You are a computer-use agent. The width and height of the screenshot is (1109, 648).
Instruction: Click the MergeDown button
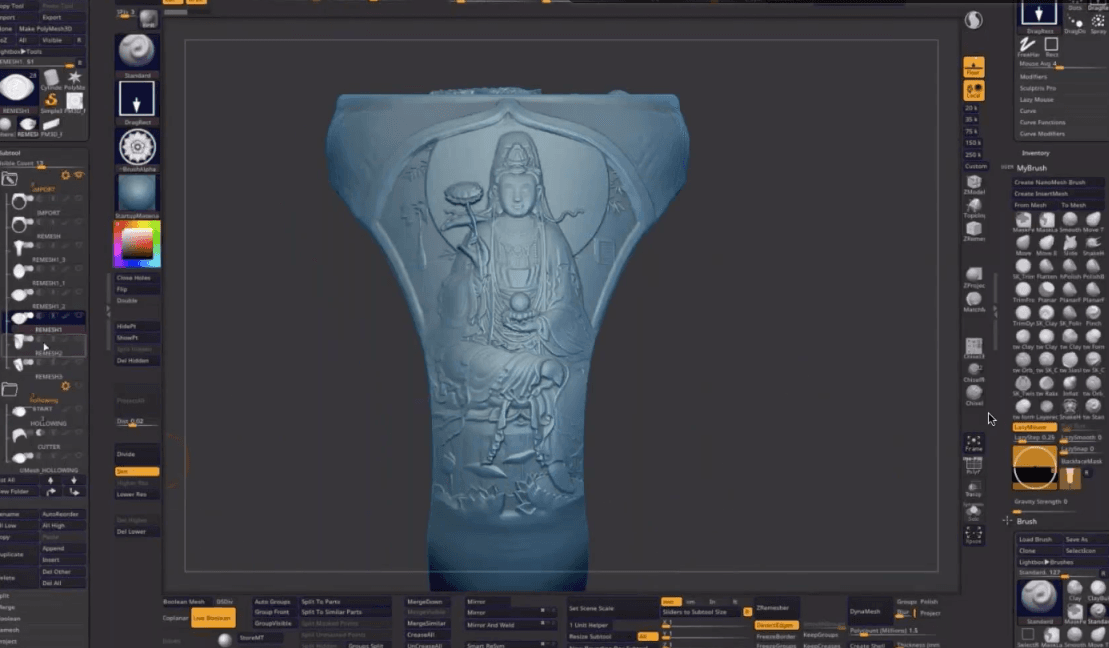425,602
